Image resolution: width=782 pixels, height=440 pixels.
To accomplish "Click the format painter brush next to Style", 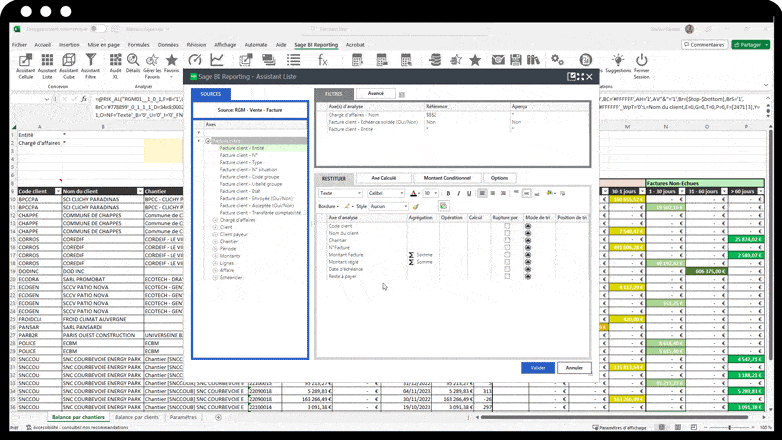I will point(415,206).
